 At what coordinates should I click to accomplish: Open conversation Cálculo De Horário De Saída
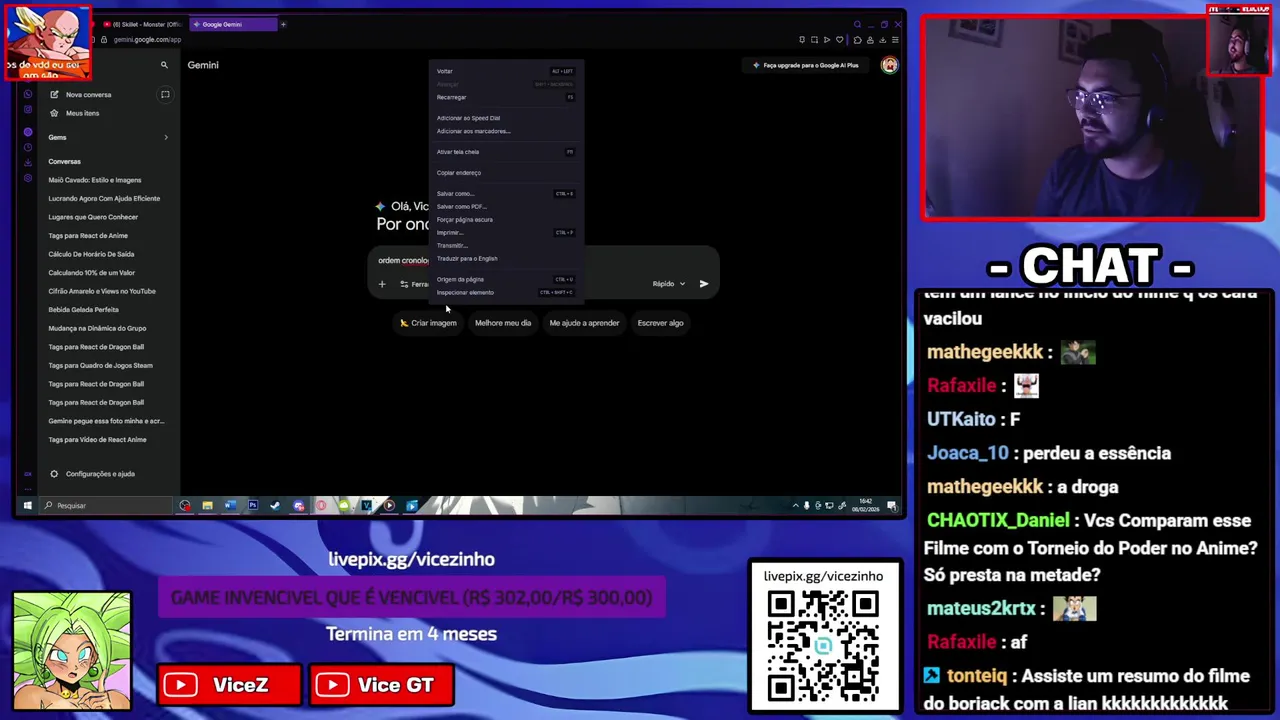(x=91, y=254)
